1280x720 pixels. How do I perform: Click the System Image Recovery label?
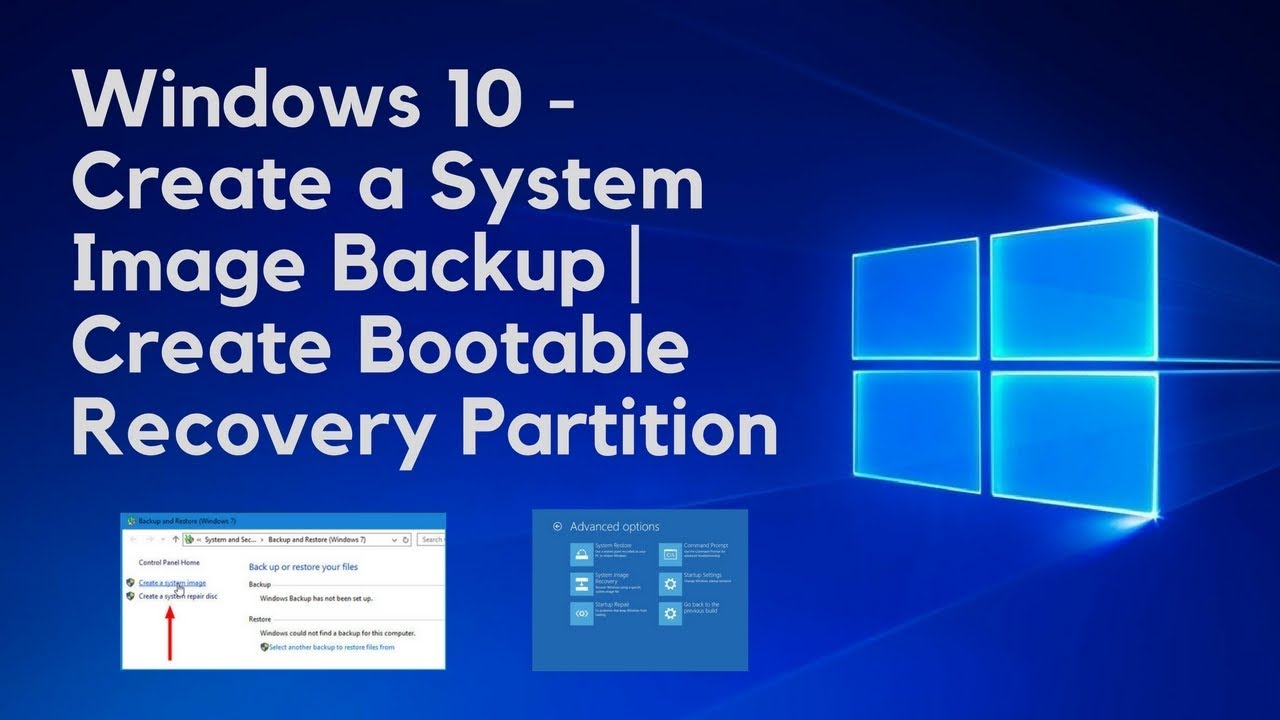612,579
